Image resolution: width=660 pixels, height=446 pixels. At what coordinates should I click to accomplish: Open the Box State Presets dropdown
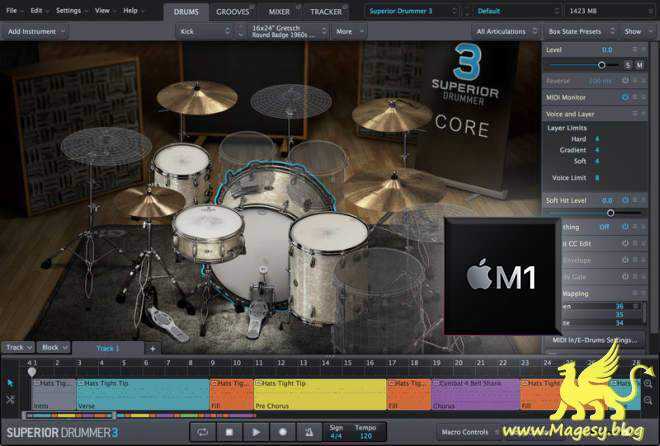(x=579, y=32)
